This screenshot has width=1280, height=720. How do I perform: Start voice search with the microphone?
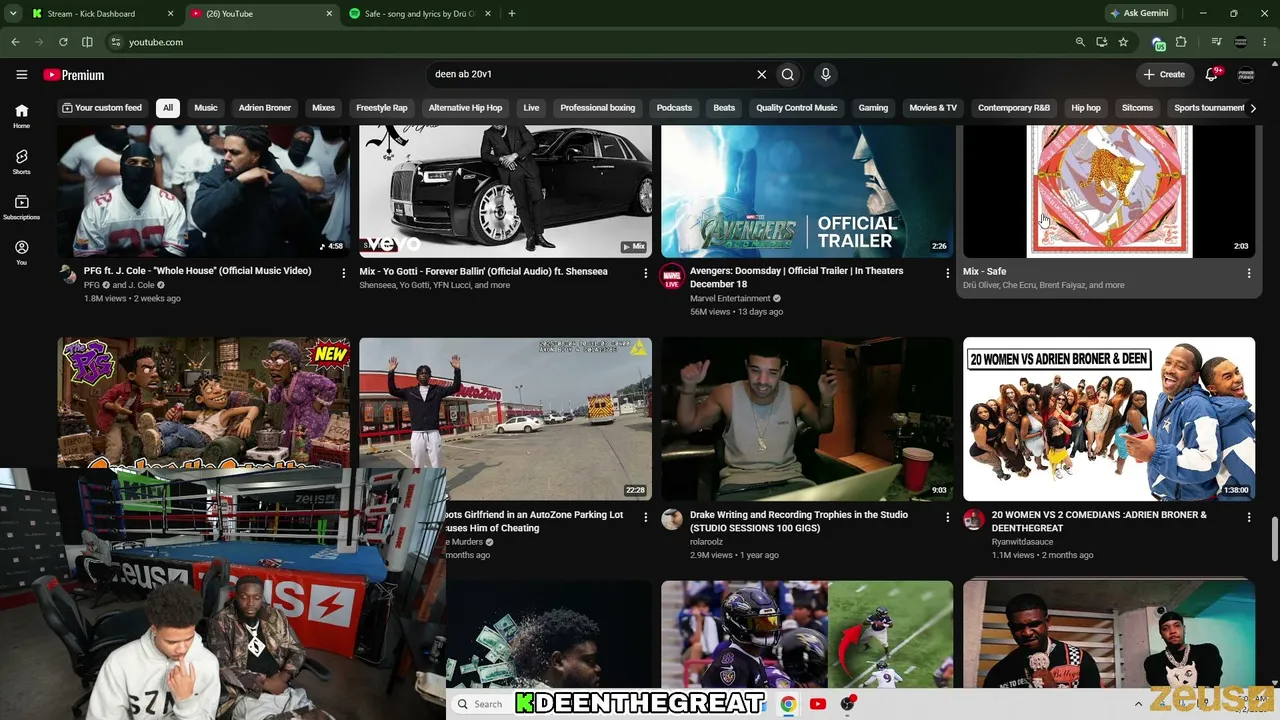tap(825, 74)
